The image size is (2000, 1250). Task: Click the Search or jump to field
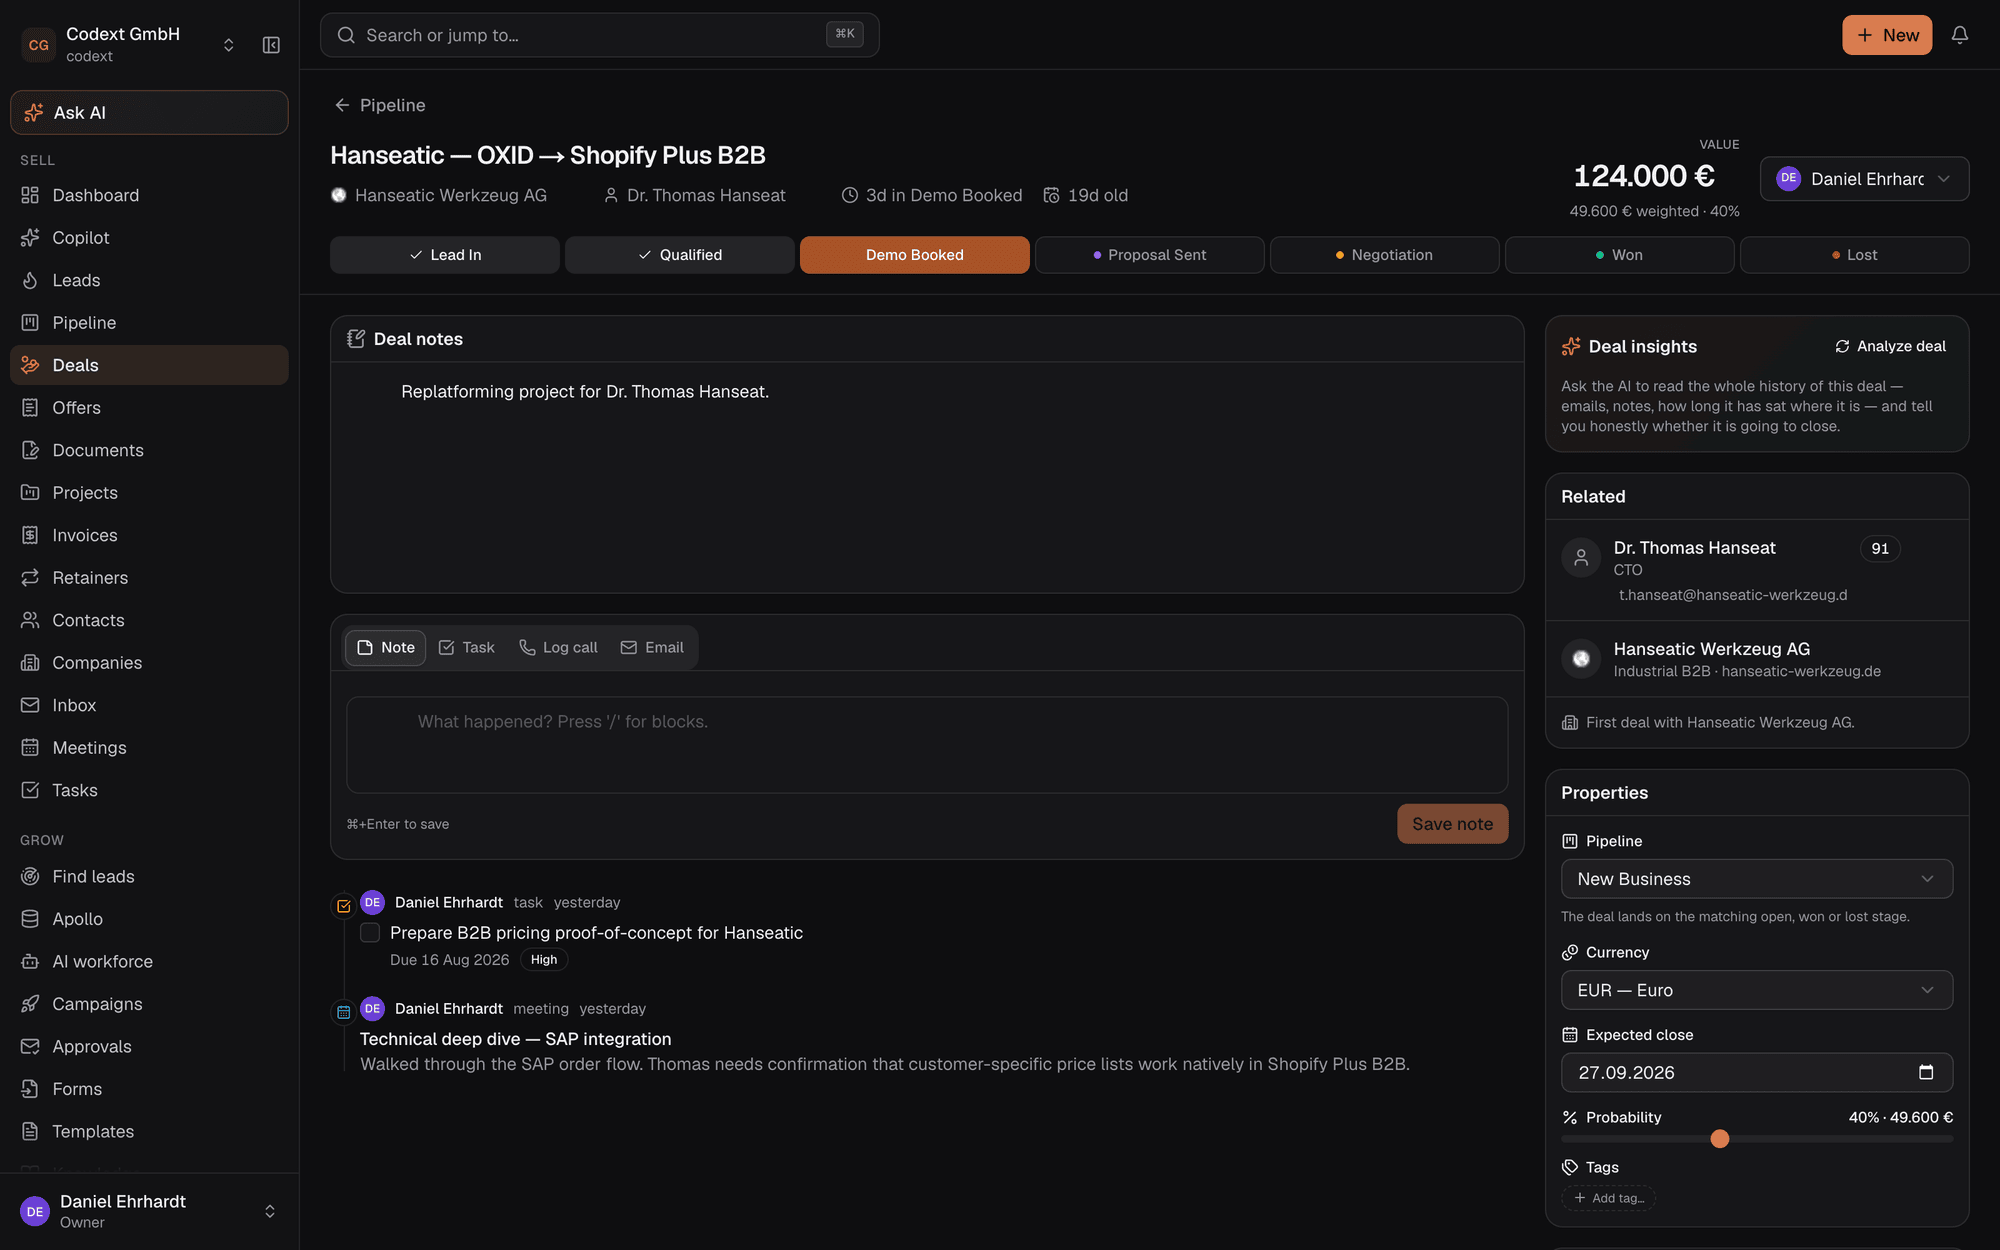click(599, 35)
